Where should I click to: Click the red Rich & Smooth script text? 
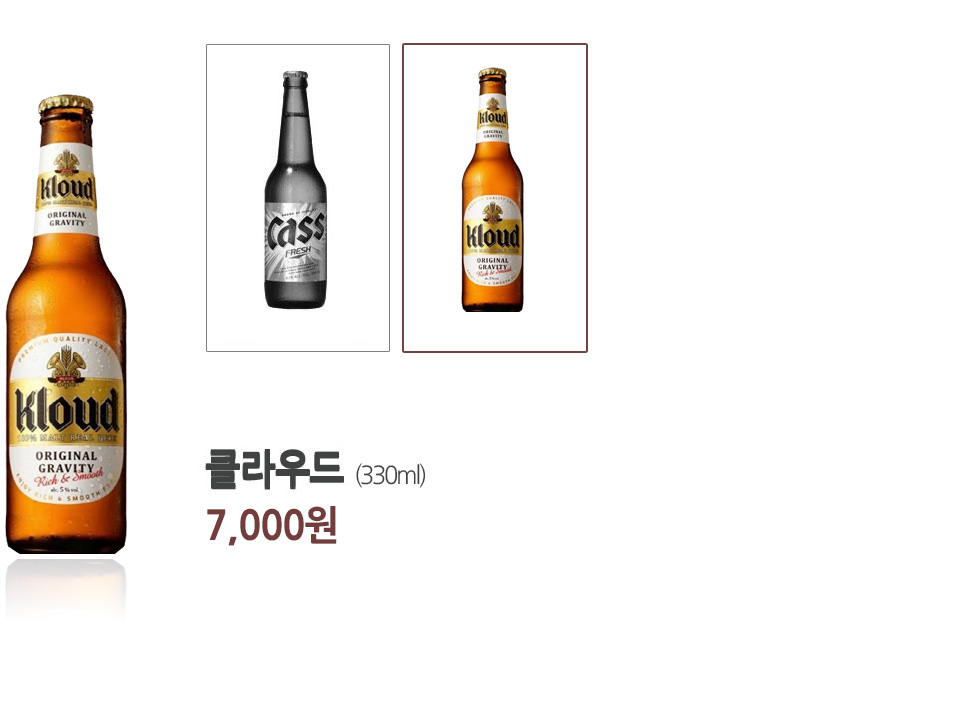point(69,477)
